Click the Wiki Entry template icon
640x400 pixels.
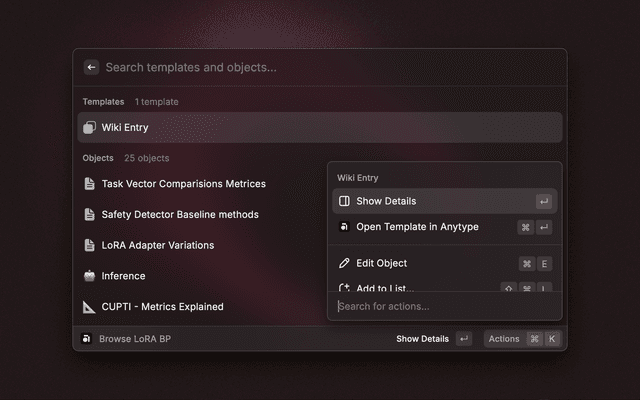(x=89, y=127)
